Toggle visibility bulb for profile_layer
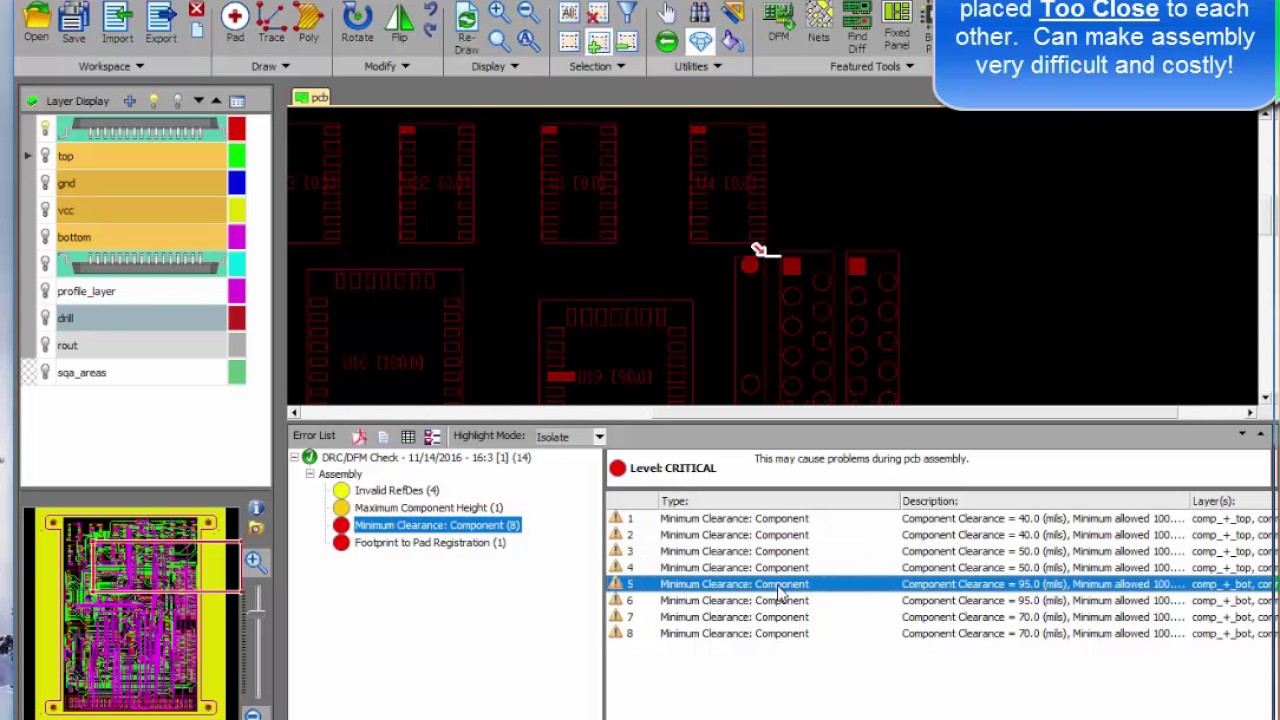 coord(45,291)
